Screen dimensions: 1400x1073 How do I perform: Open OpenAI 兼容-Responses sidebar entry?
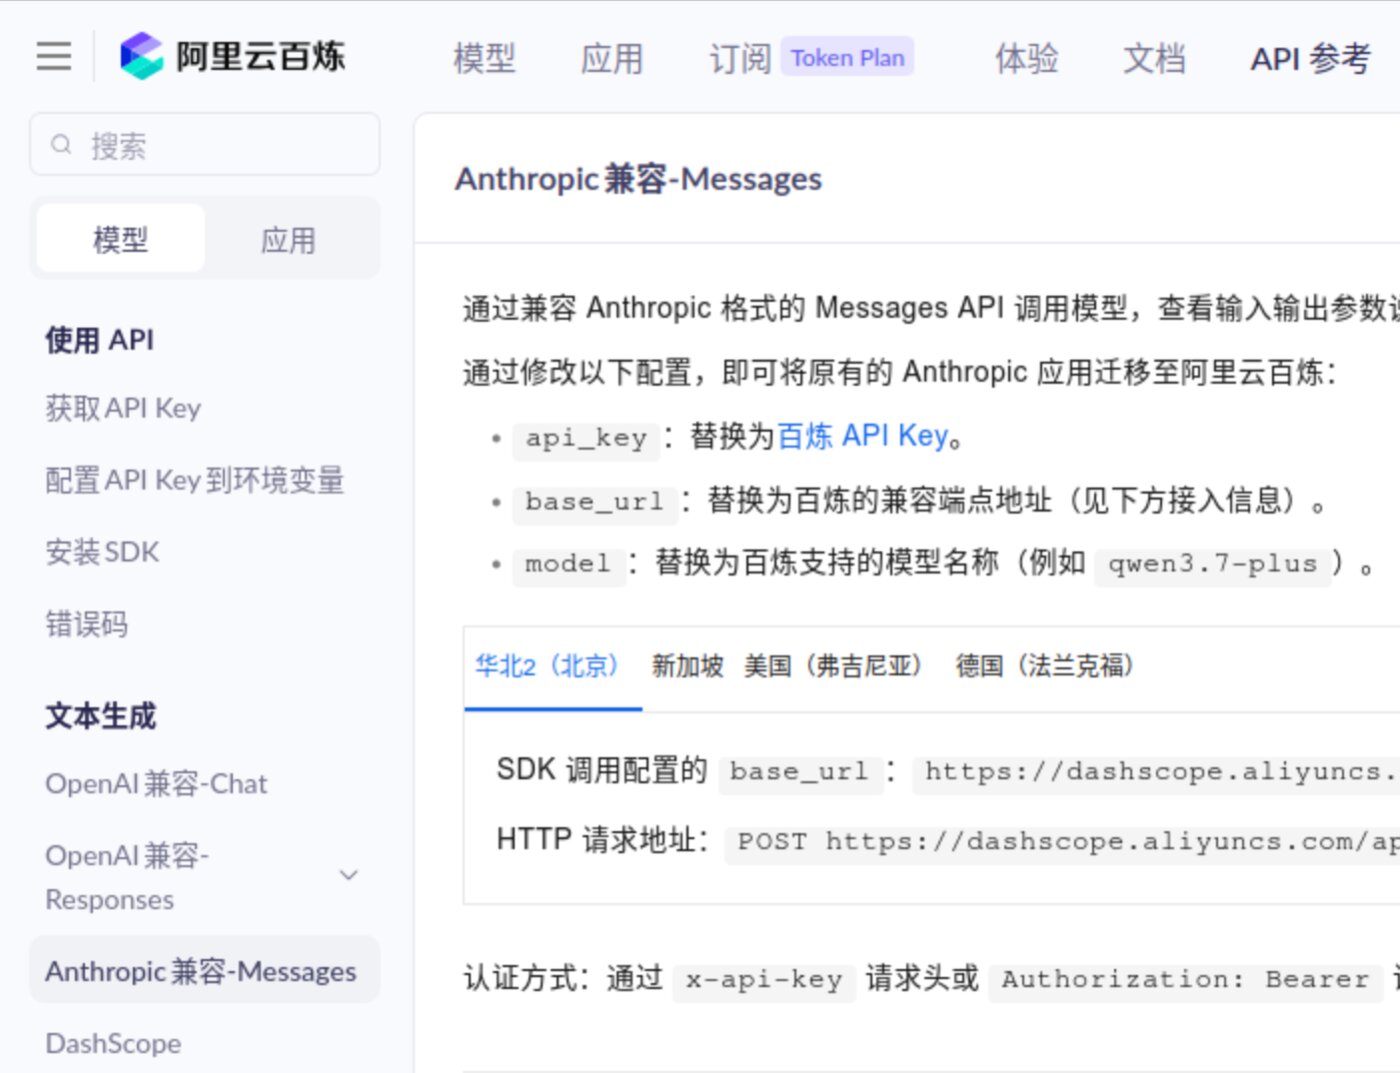tap(127, 877)
